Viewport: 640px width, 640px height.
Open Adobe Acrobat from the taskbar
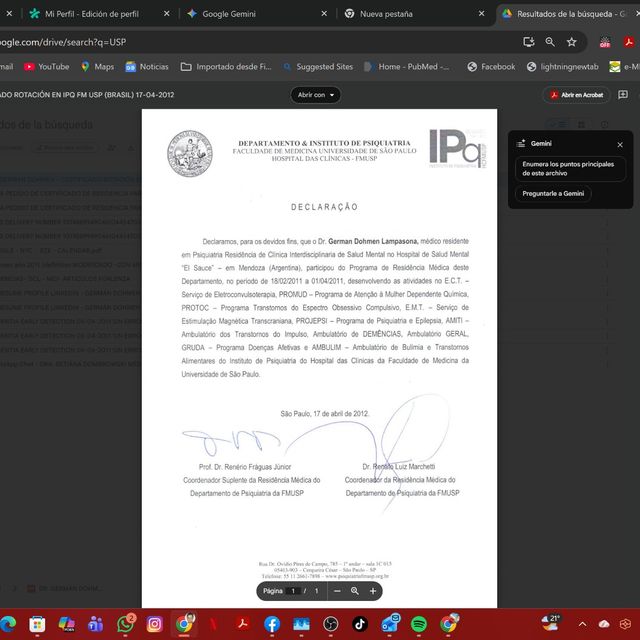(243, 624)
